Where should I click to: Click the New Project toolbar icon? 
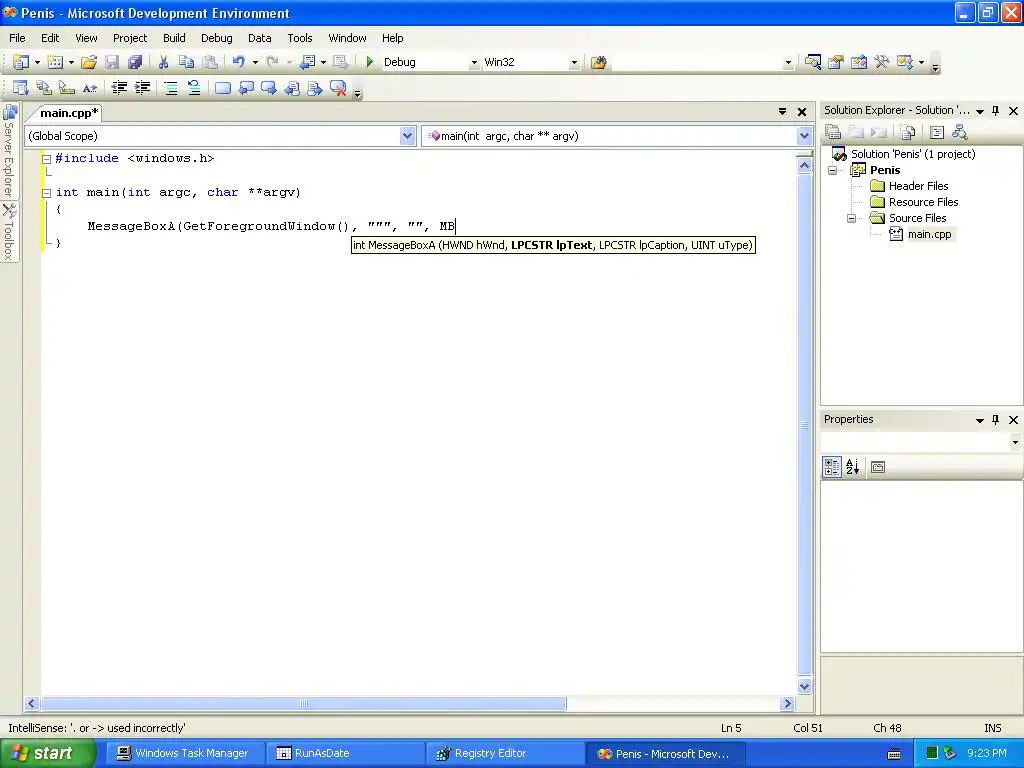pyautogui.click(x=21, y=62)
